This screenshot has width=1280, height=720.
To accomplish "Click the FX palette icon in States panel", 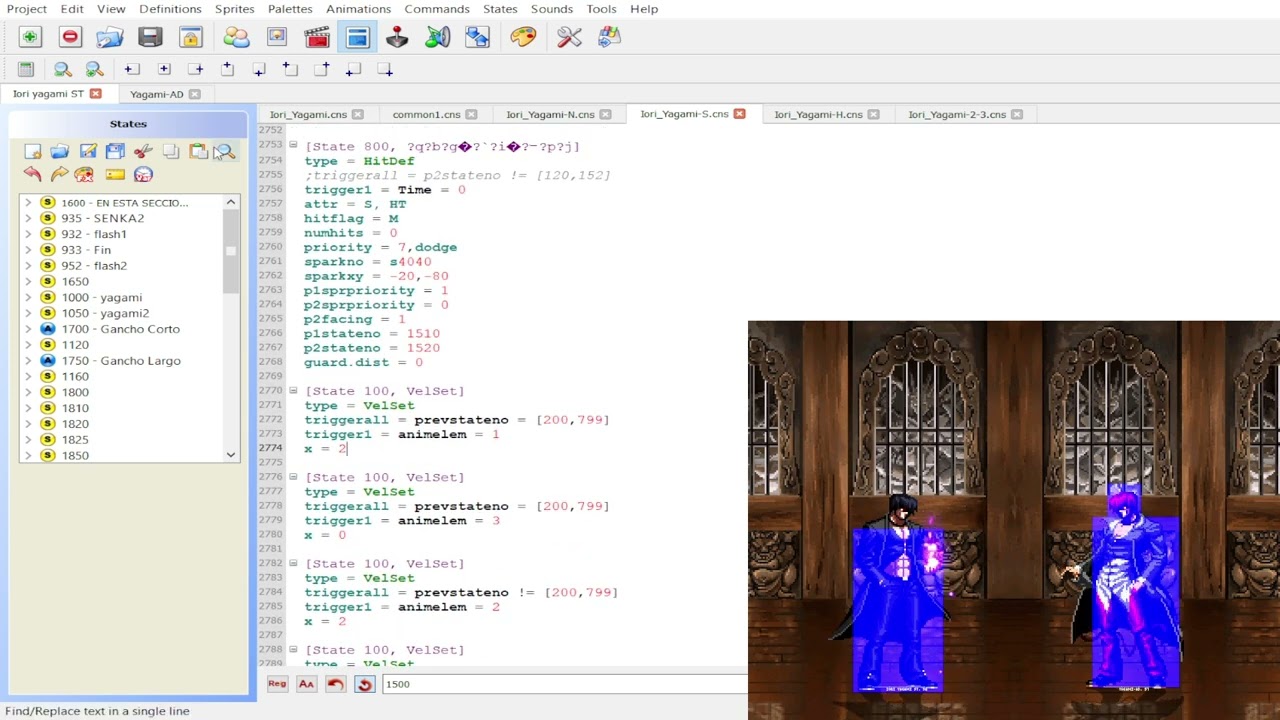I will click(84, 175).
